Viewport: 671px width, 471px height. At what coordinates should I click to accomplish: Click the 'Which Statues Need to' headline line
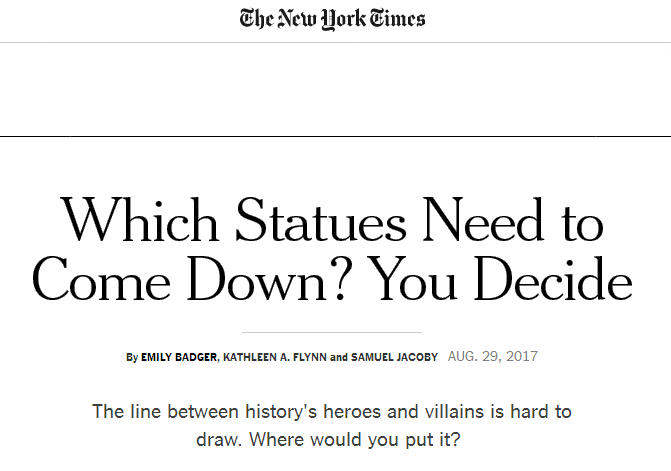(332, 219)
